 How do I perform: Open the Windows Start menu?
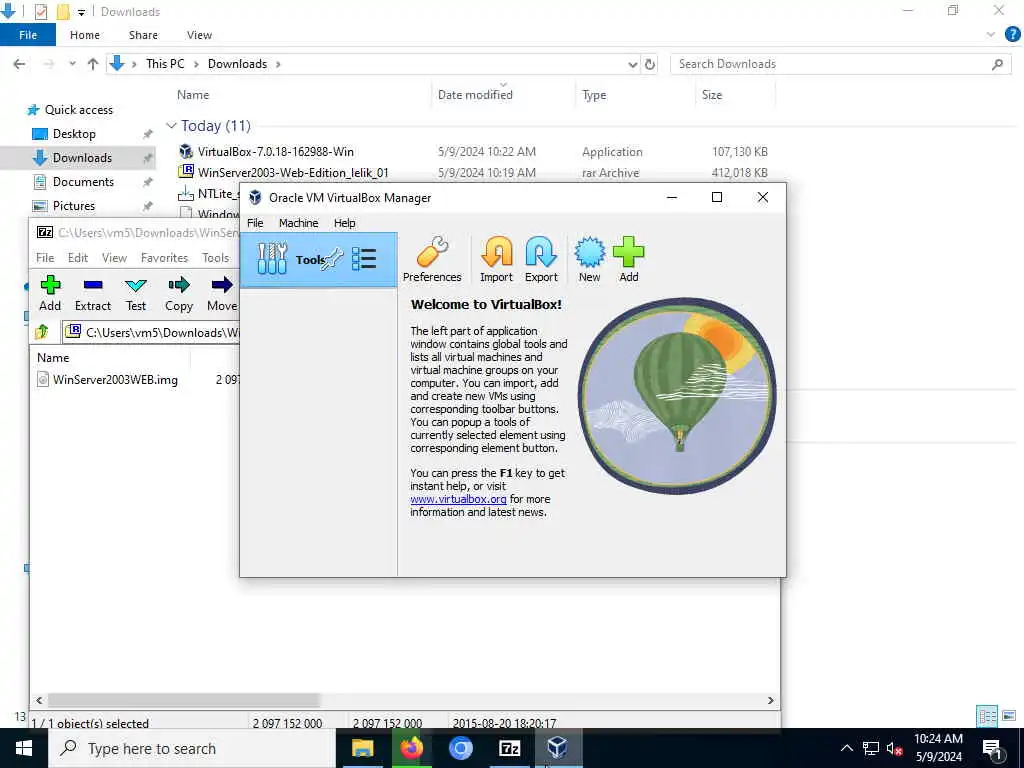24,748
